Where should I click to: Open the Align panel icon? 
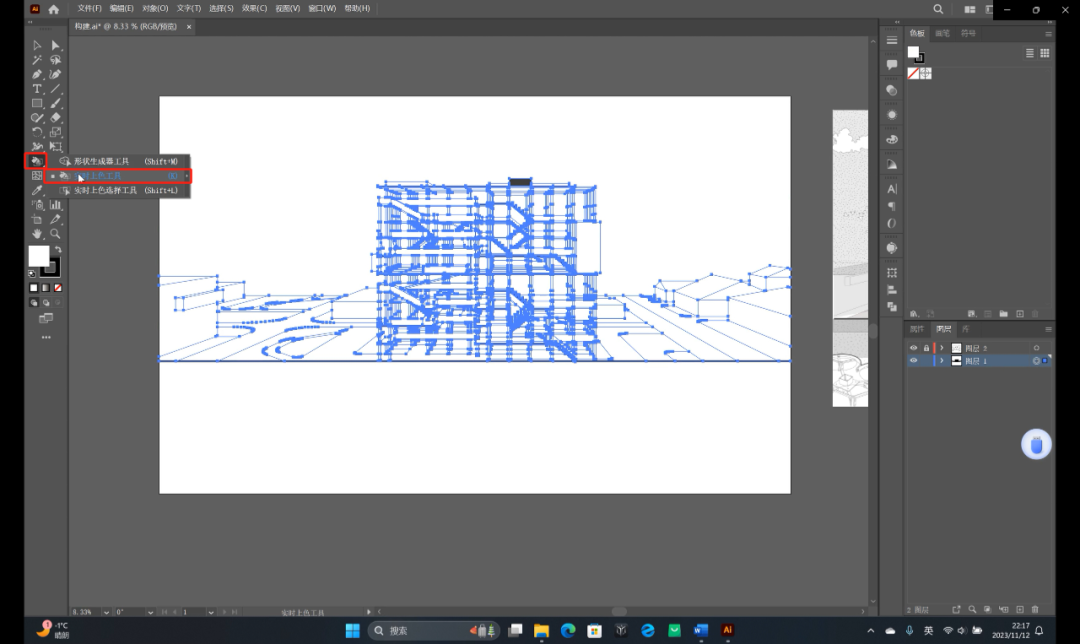pos(892,290)
